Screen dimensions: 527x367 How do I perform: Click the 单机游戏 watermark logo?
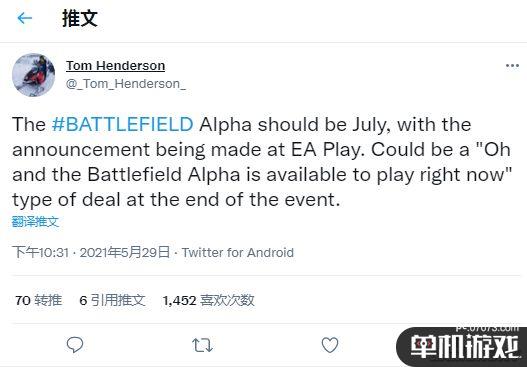465,348
